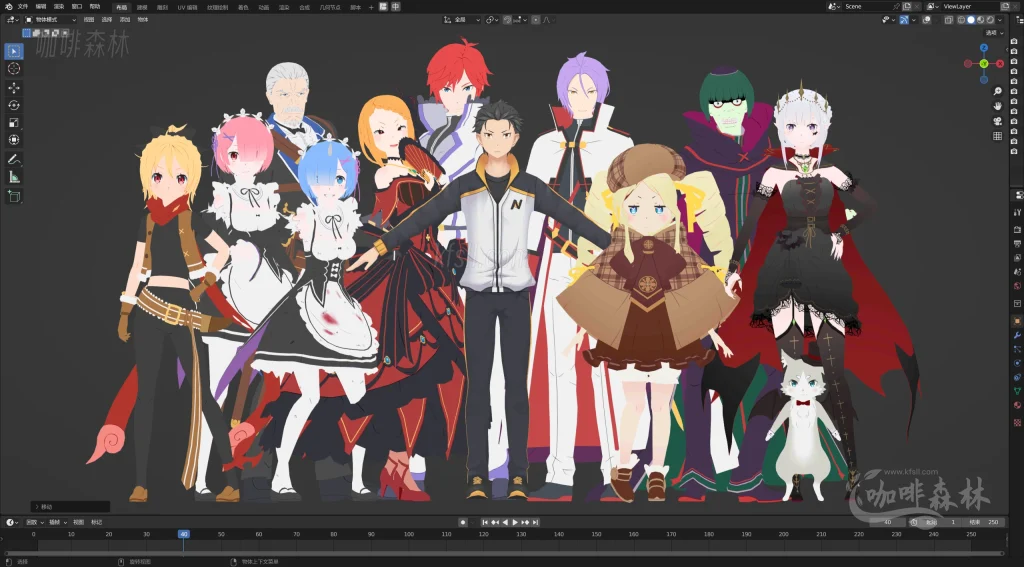Expand the 选项 options dropdown
Viewport: 1024px width, 567px height.
(x=994, y=33)
